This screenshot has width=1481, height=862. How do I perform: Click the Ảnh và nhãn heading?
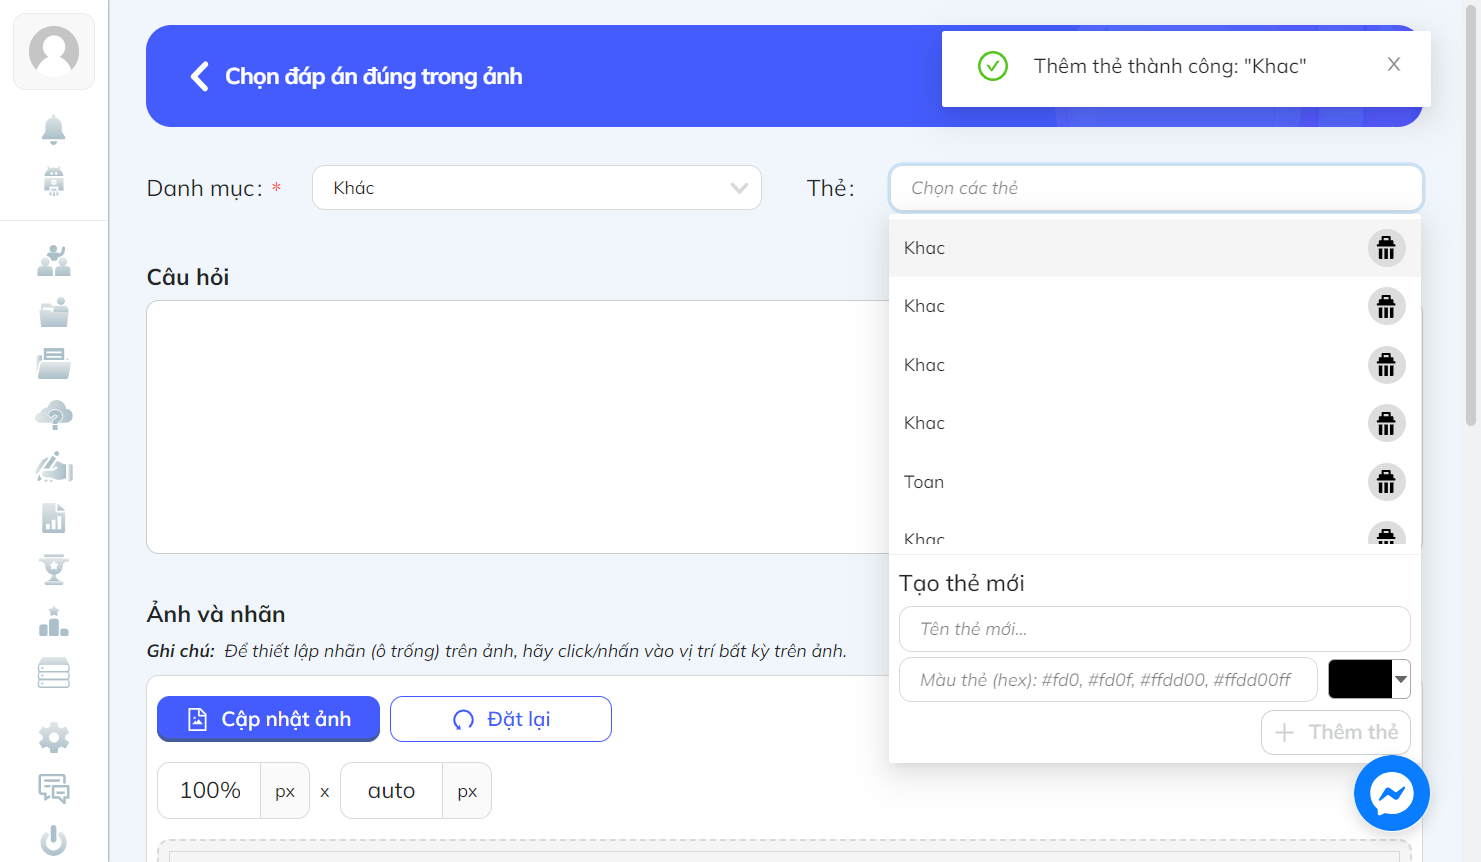tap(216, 614)
